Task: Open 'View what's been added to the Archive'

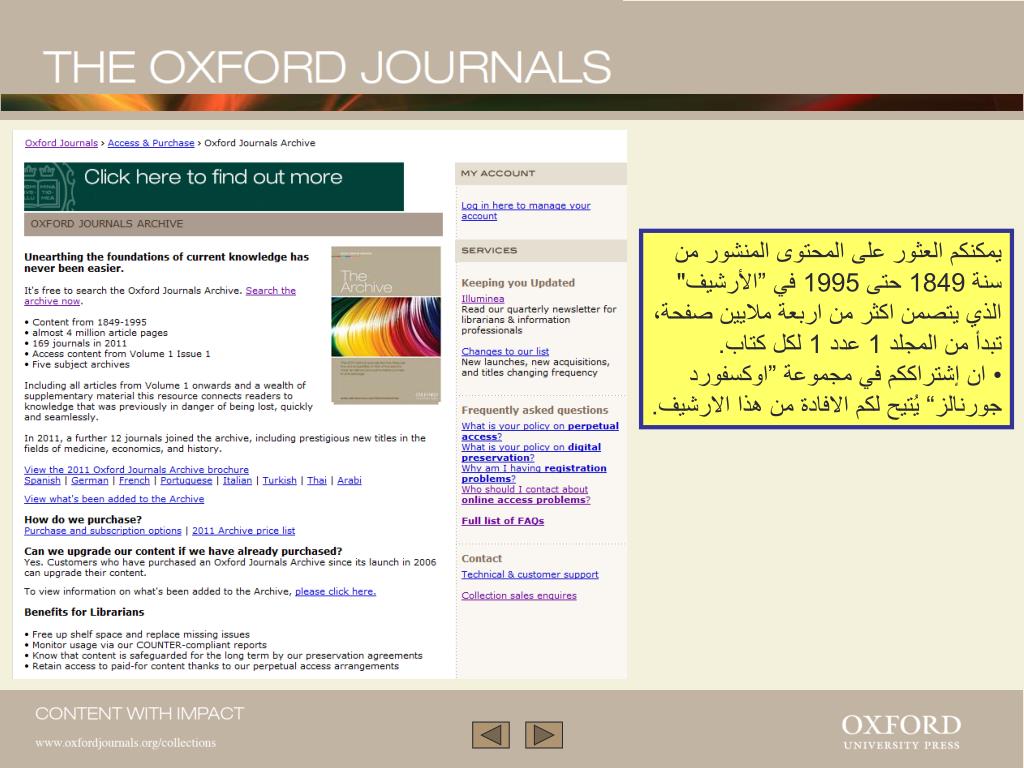Action: [x=114, y=499]
